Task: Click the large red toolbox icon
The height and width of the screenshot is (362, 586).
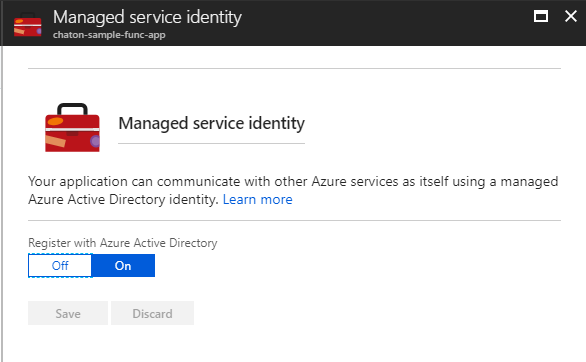Action: (x=73, y=127)
